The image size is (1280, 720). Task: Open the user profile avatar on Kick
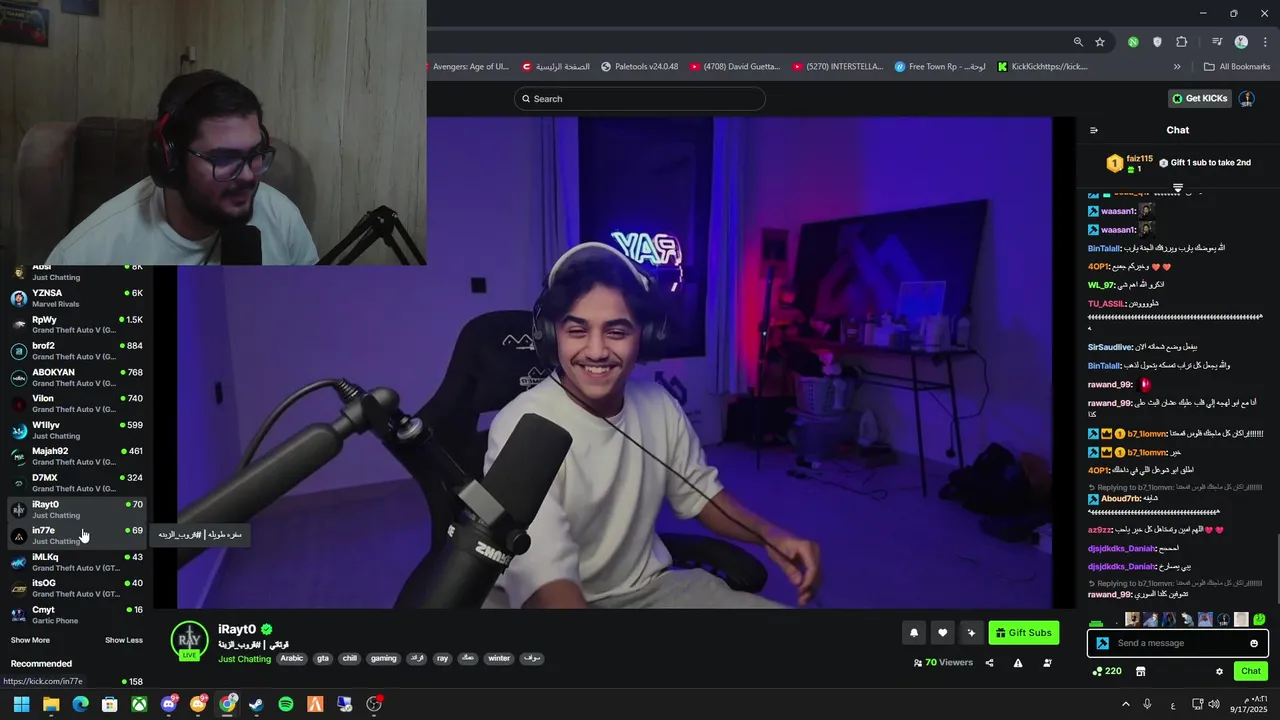tap(1246, 99)
